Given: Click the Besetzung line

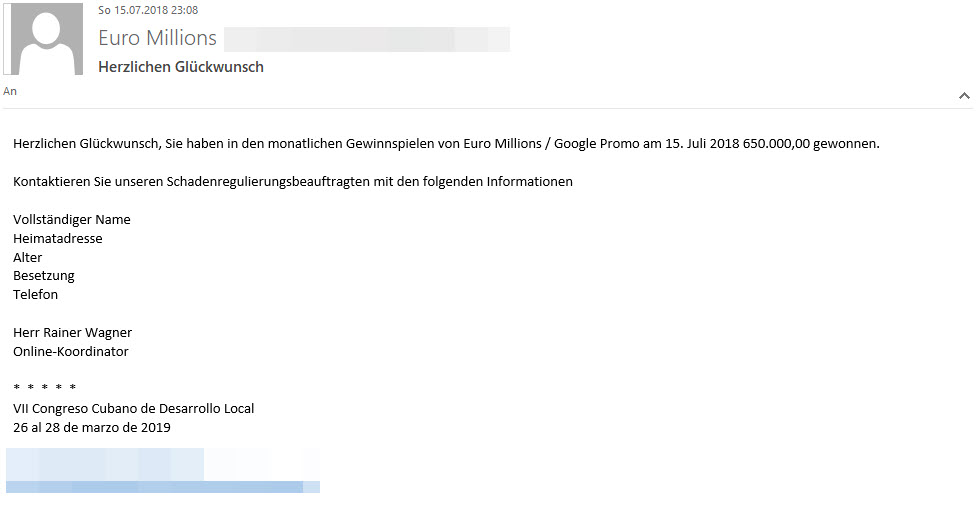Looking at the screenshot, I should (x=44, y=276).
